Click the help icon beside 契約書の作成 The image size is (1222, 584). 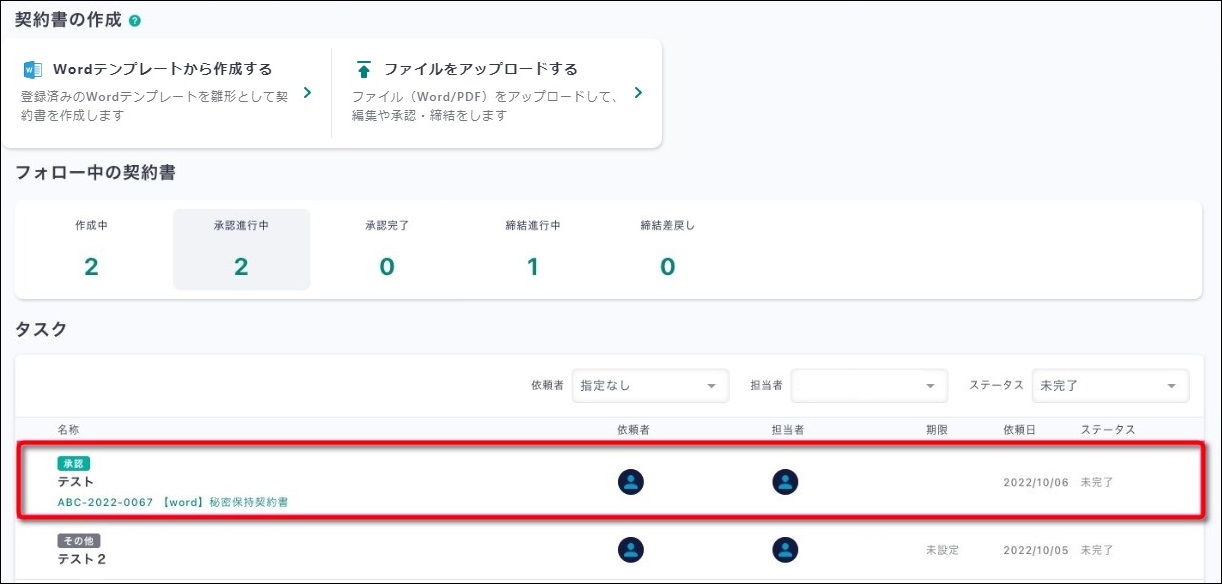[x=135, y=21]
